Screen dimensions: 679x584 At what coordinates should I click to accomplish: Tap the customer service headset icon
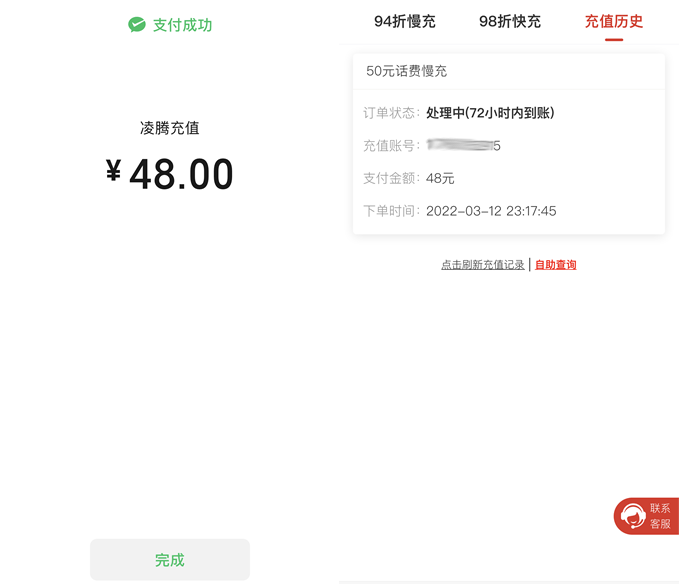[632, 516]
